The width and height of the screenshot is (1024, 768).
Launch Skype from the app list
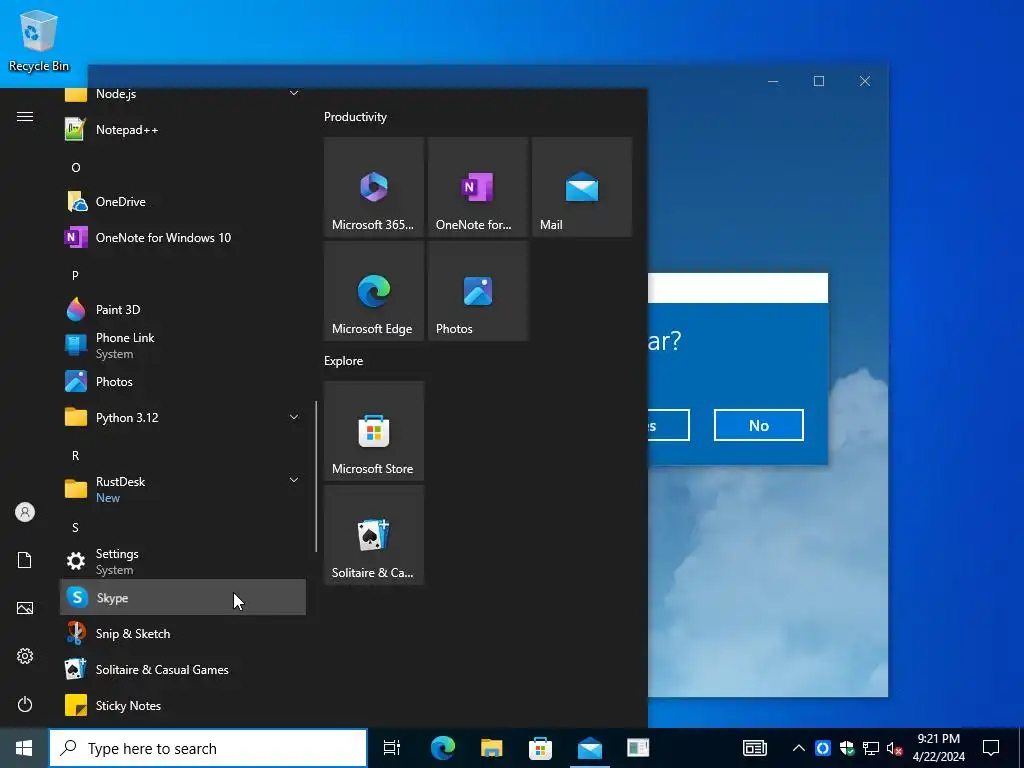pyautogui.click(x=183, y=598)
